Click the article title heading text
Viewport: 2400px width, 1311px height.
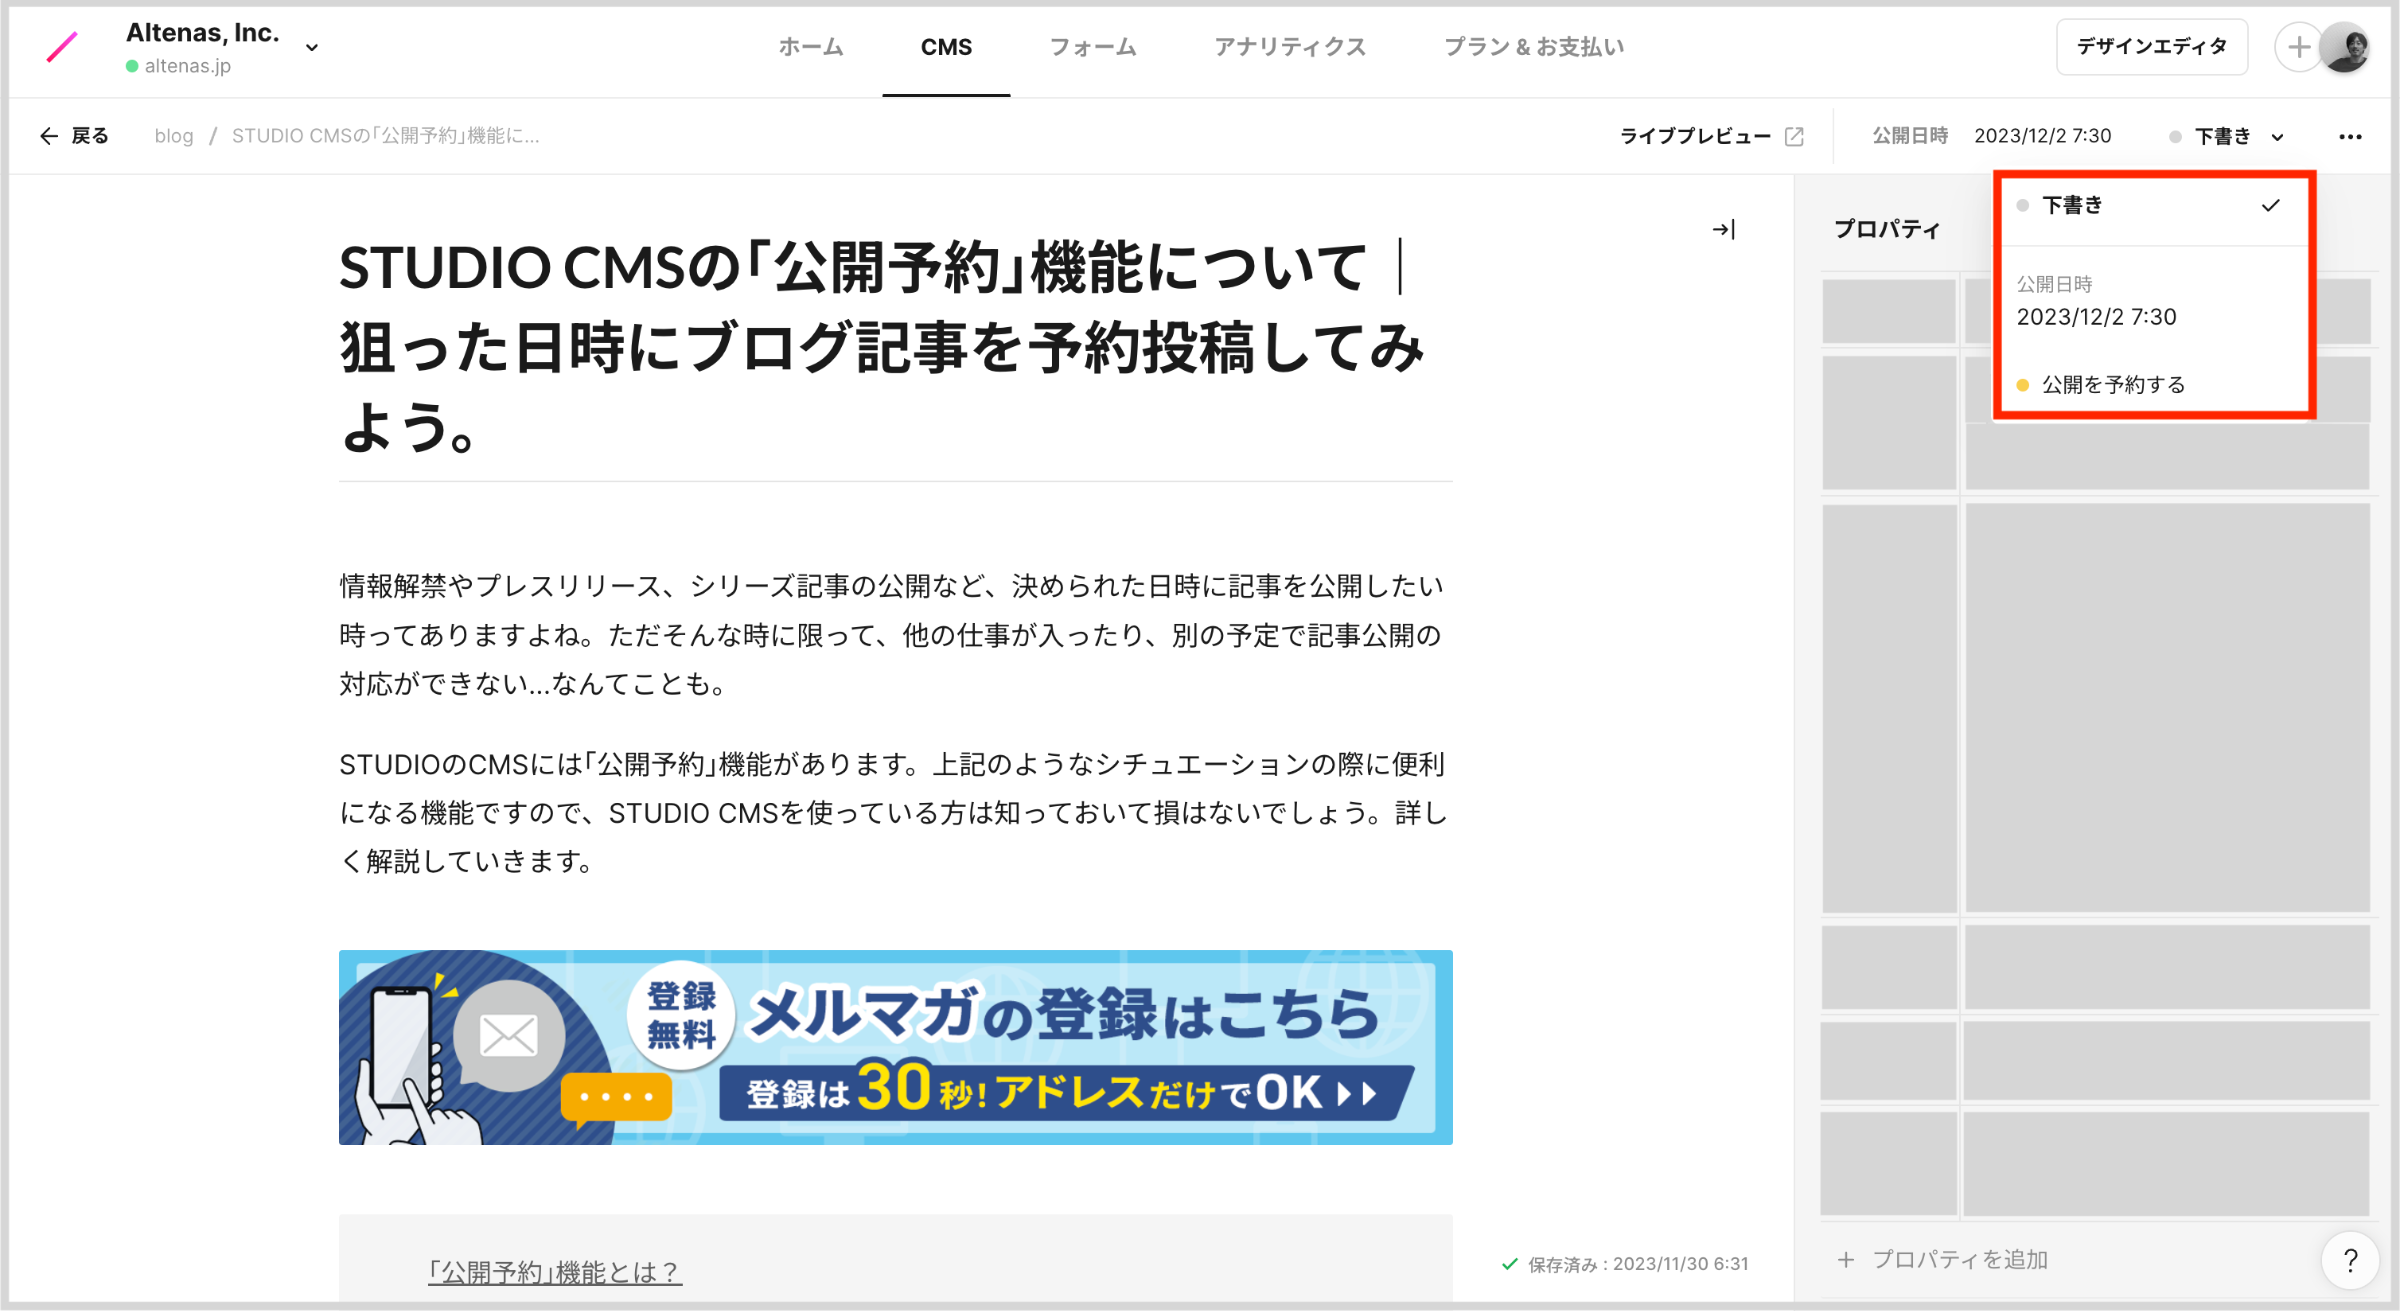(883, 348)
